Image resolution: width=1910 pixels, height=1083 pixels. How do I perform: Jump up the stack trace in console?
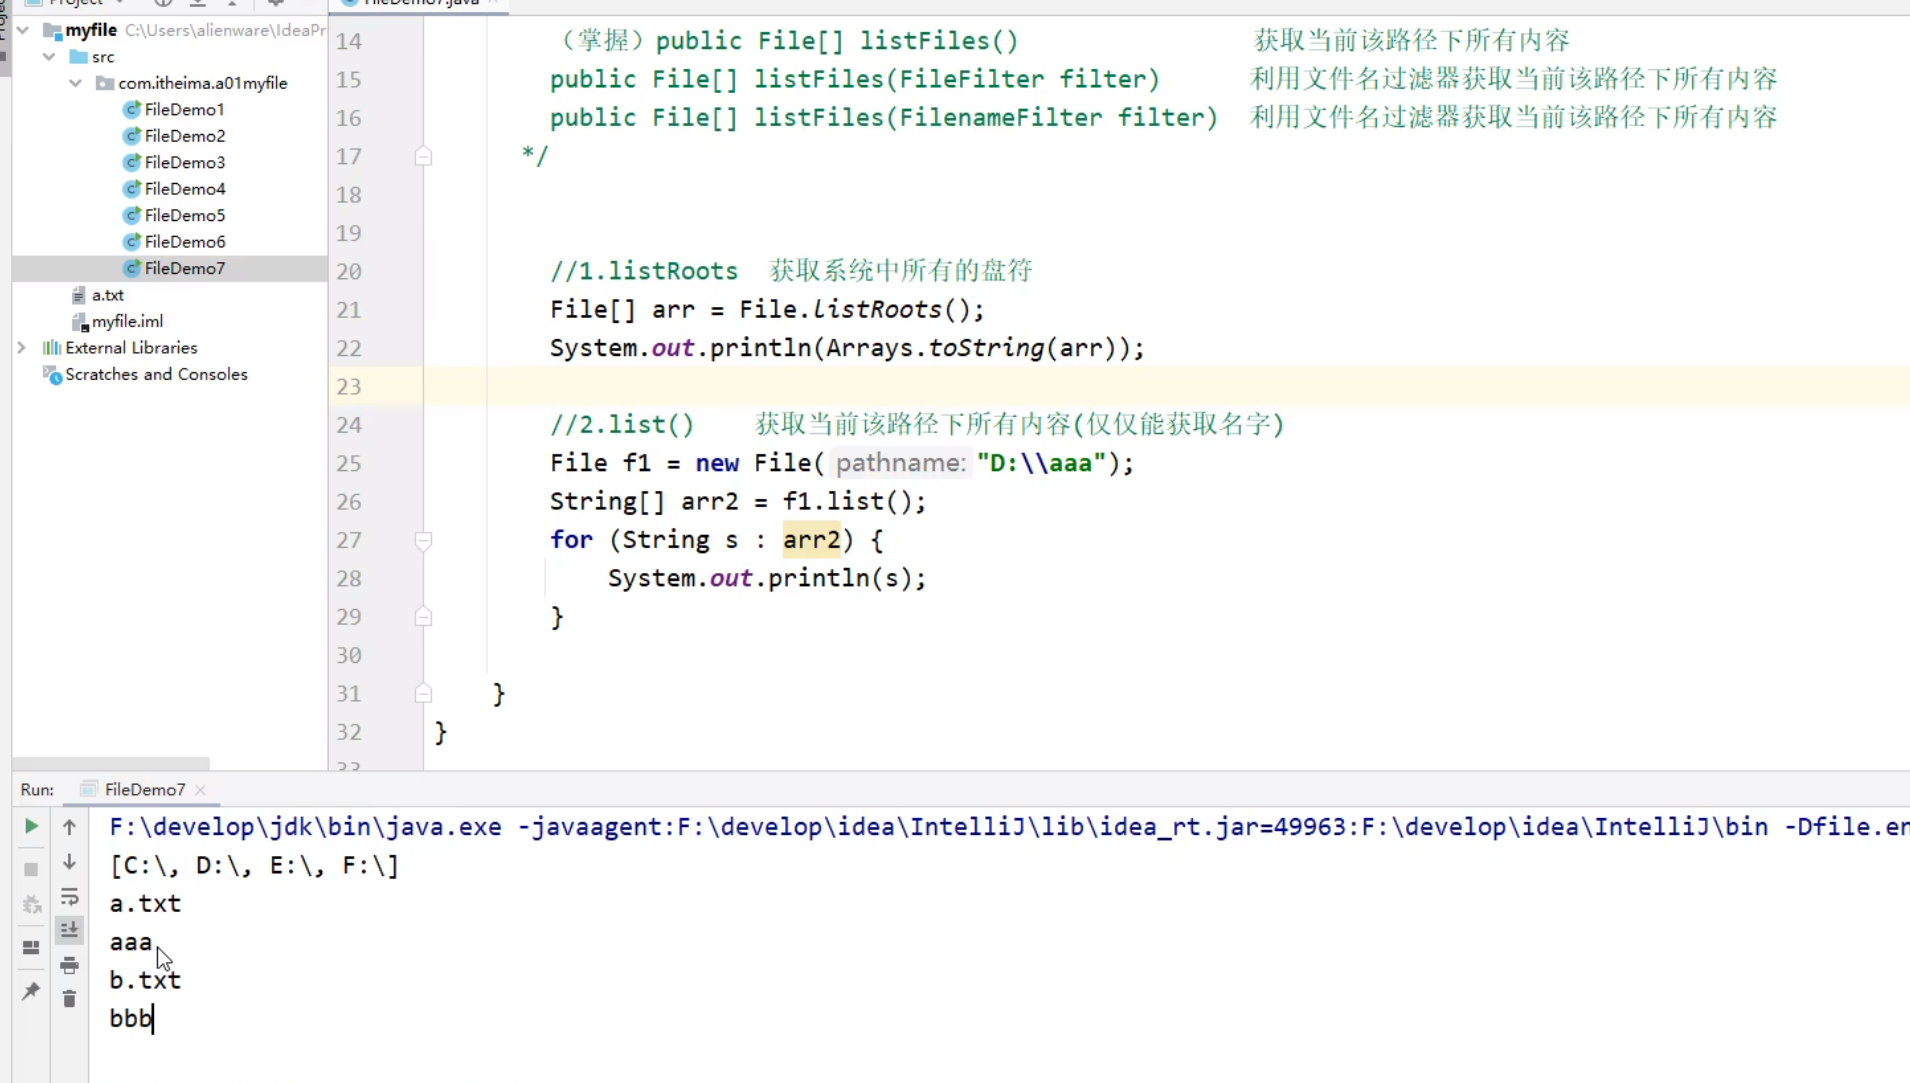(69, 826)
